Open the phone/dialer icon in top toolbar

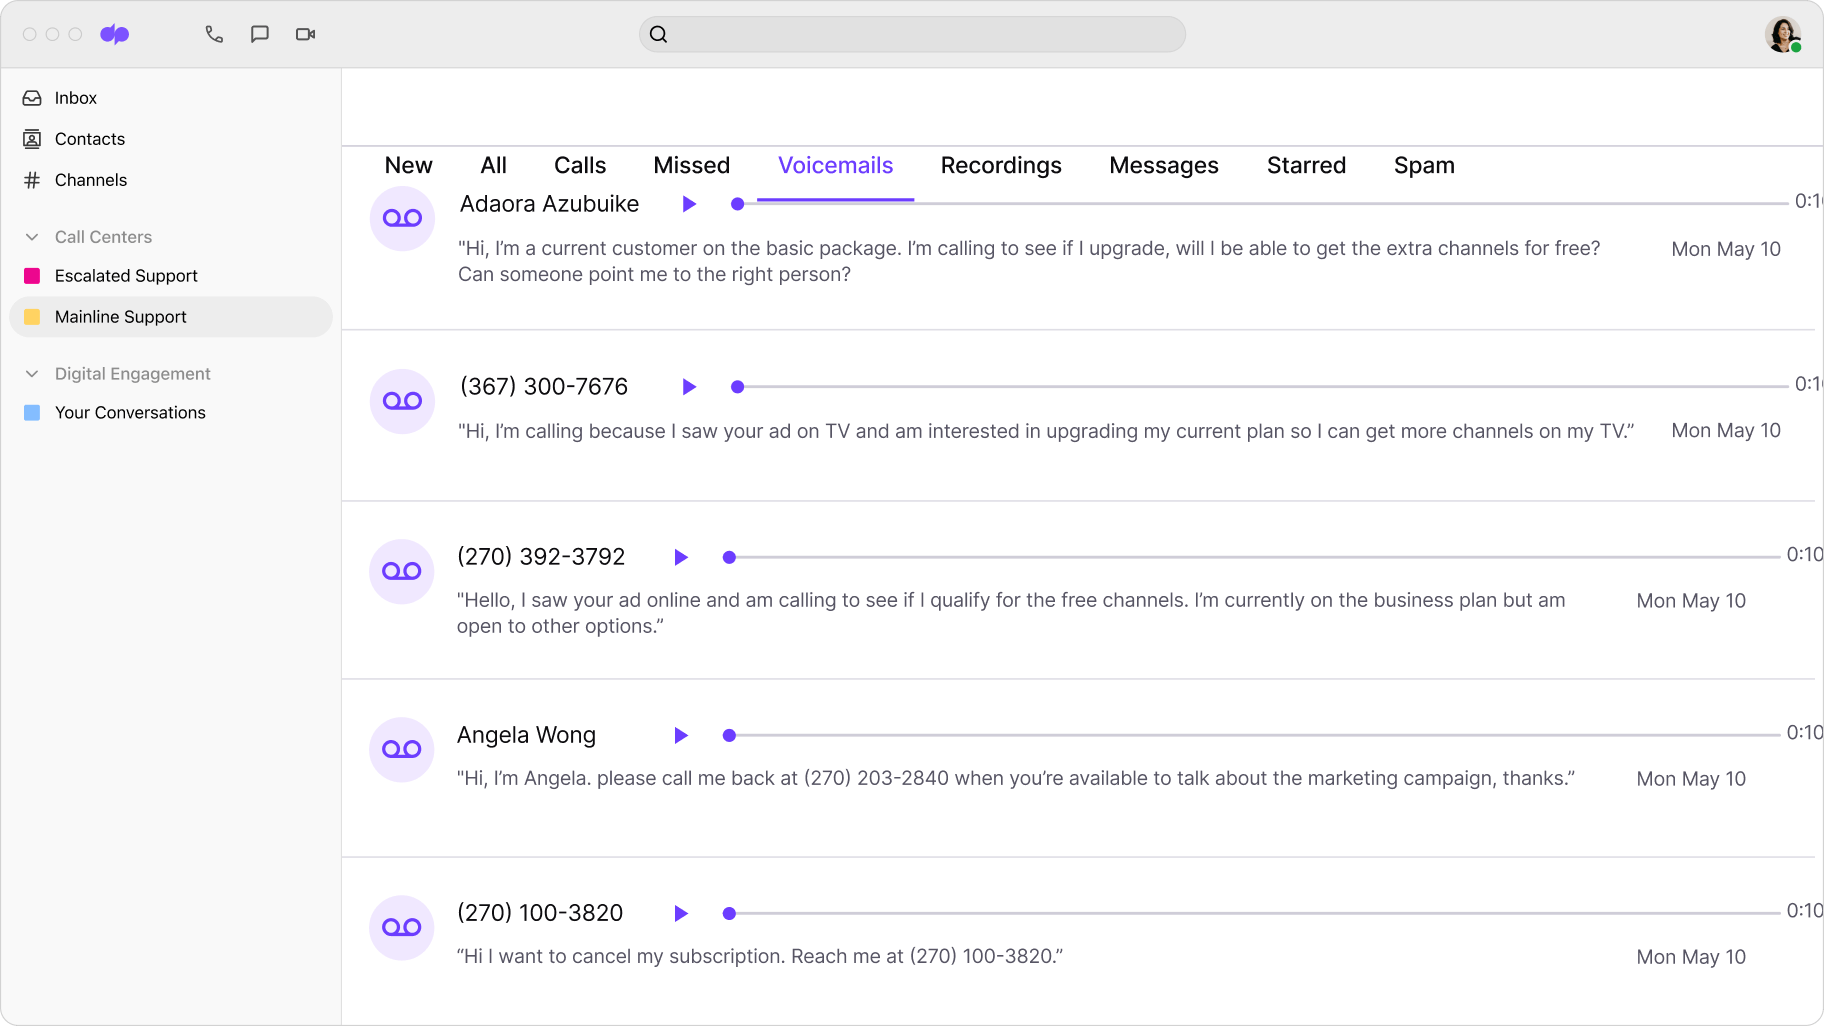(x=213, y=33)
